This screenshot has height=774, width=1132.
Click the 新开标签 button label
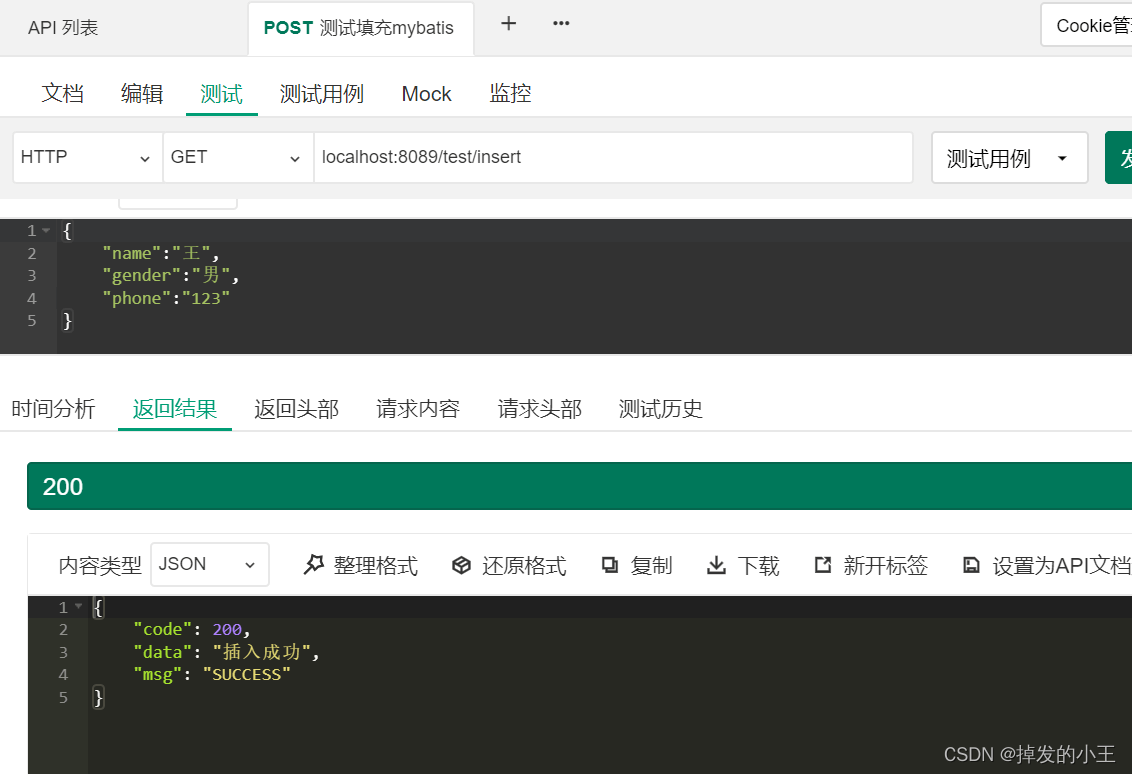pos(885,565)
